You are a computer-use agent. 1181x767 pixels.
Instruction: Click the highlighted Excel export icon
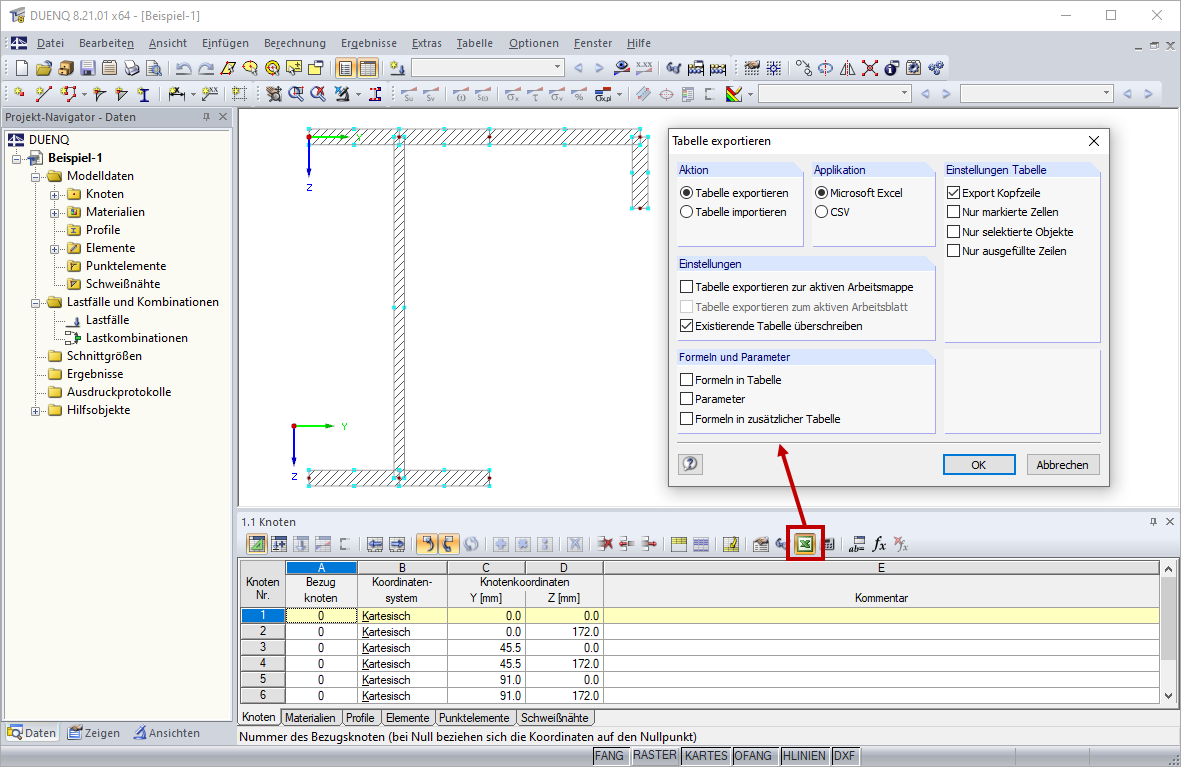click(805, 543)
